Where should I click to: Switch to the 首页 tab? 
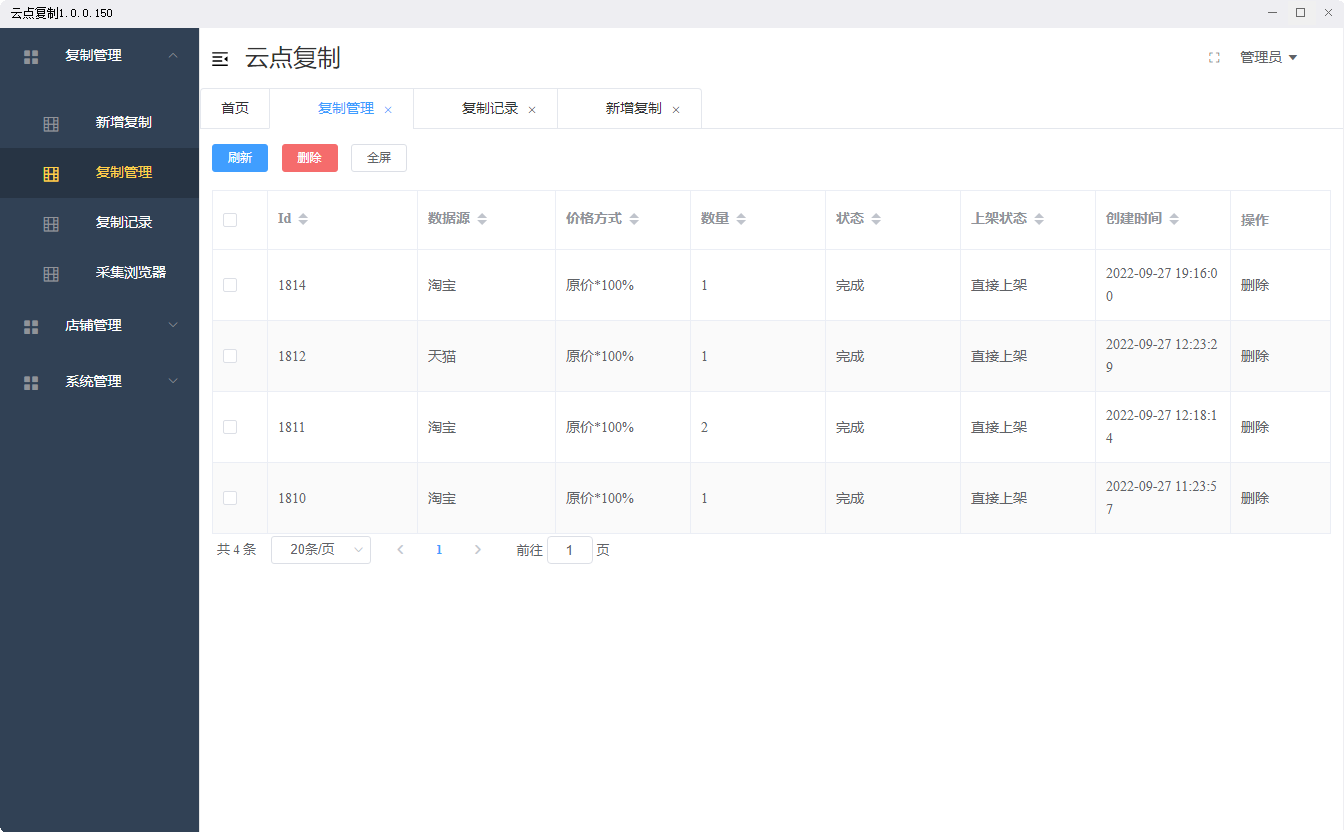235,108
